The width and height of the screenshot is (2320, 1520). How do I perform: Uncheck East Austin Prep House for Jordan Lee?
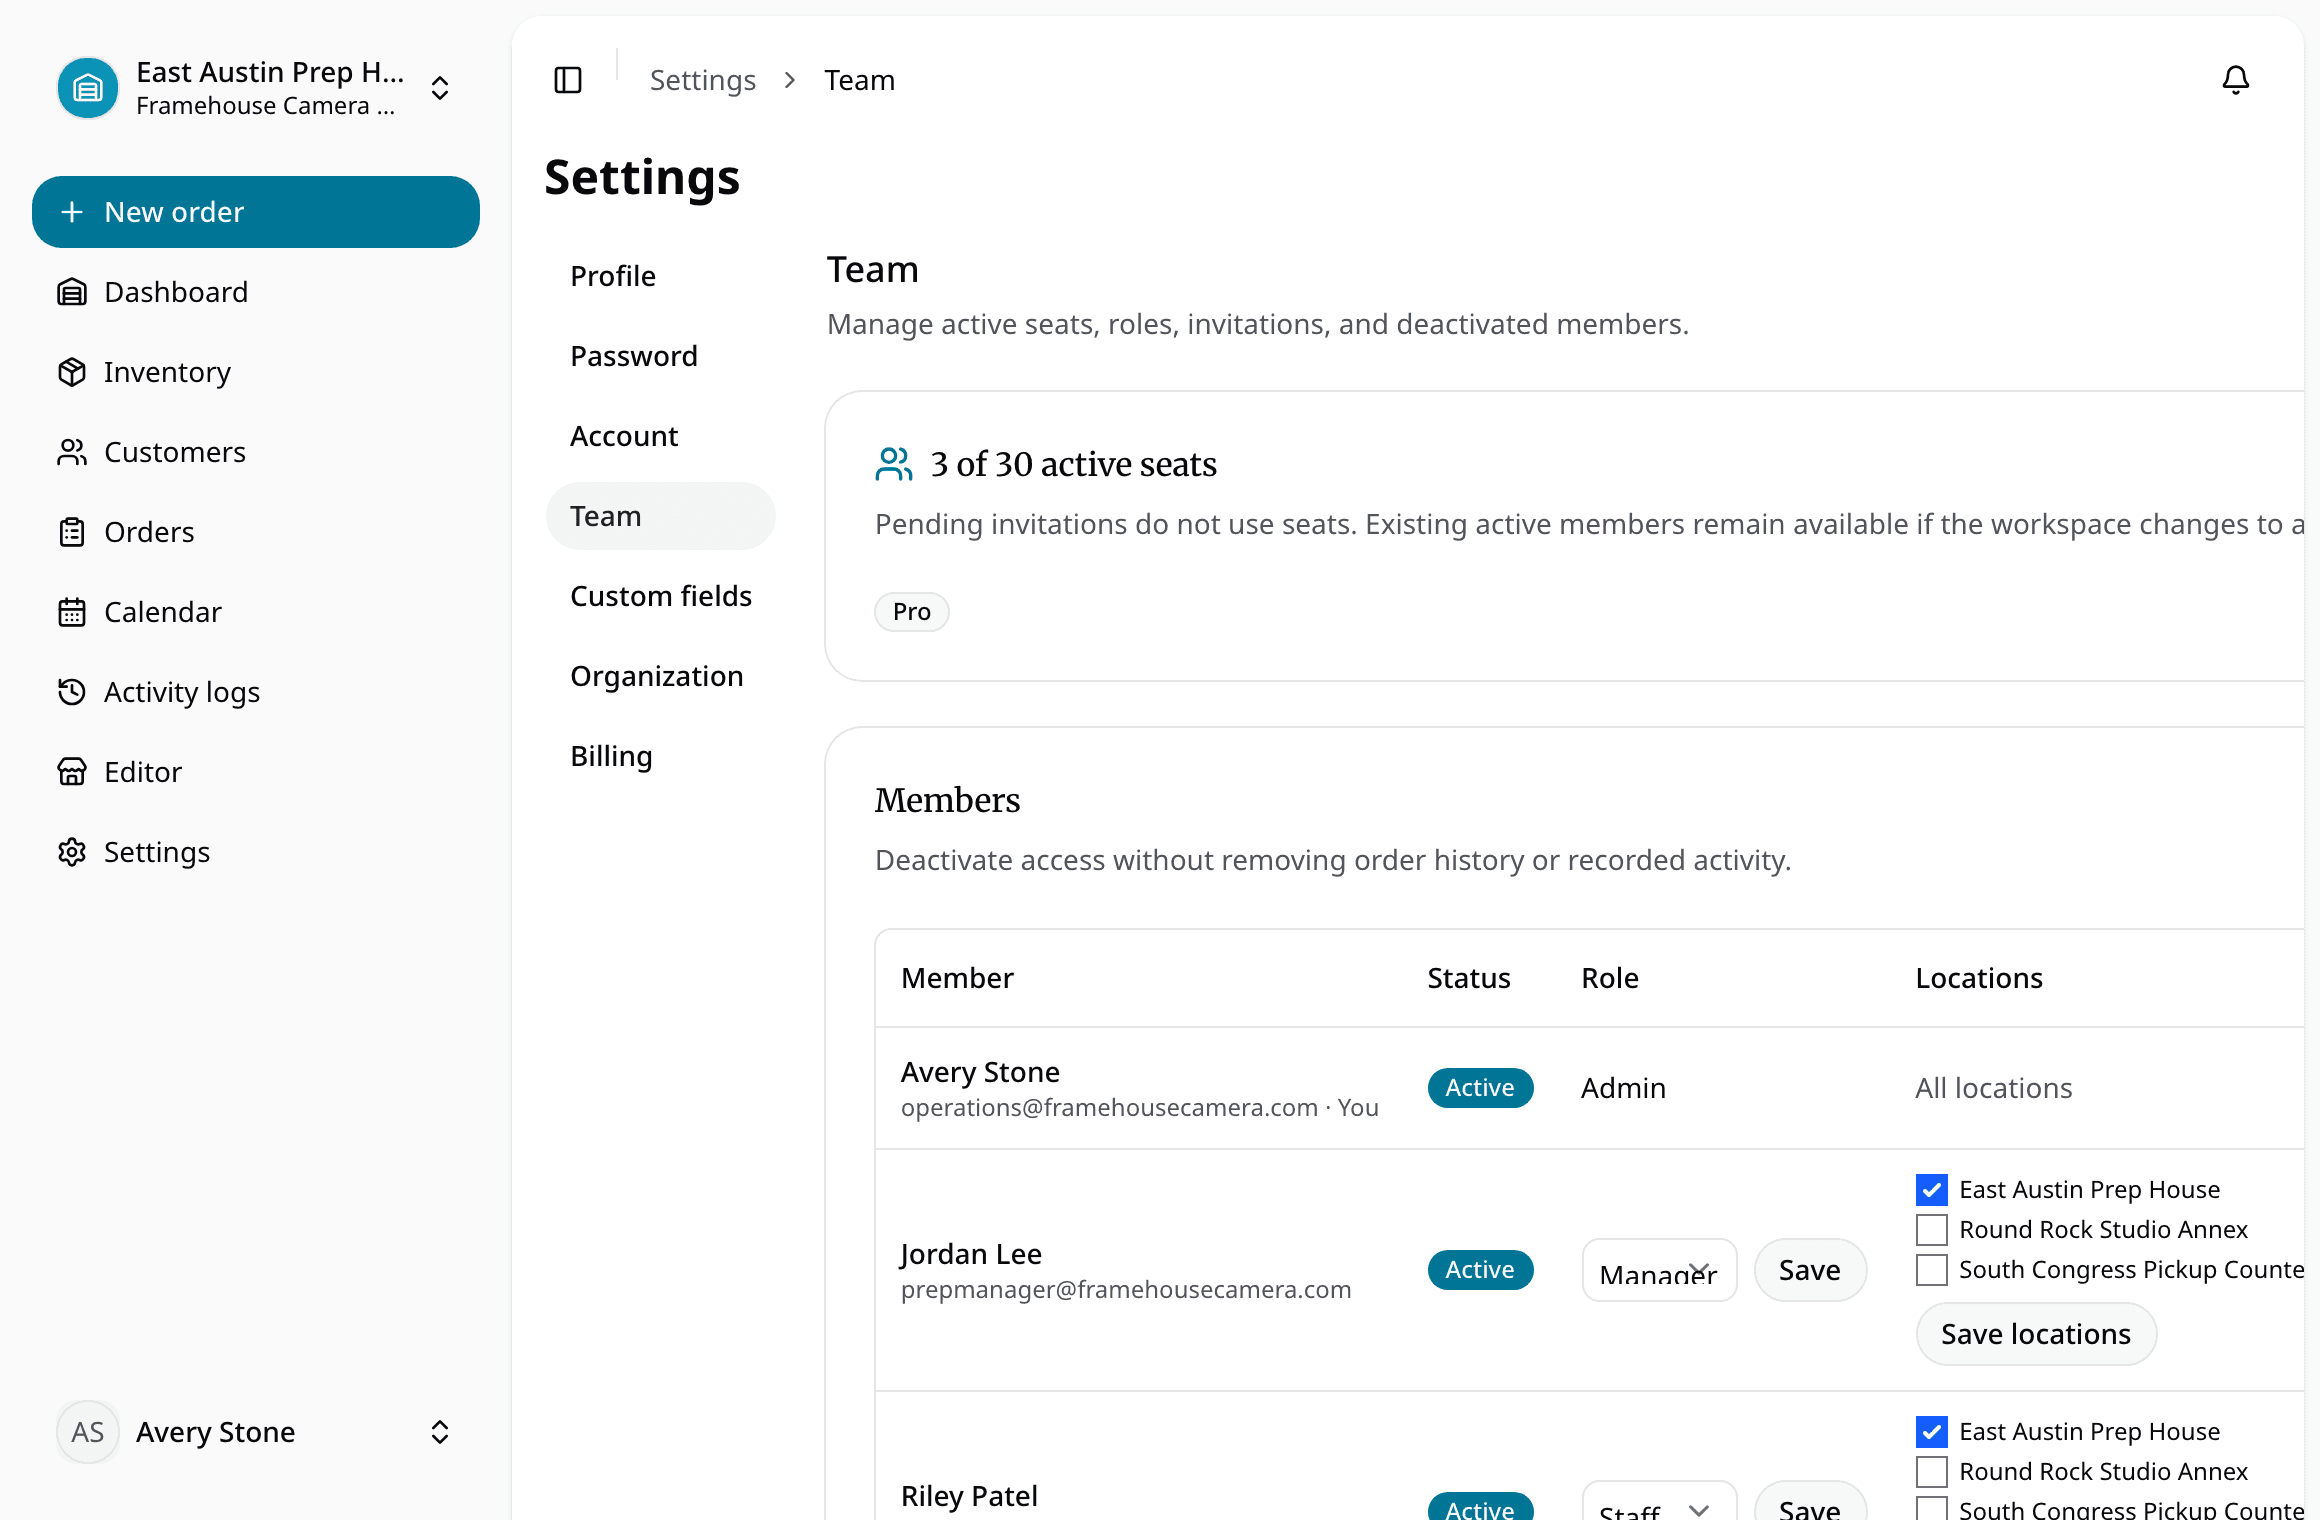pyautogui.click(x=1932, y=1190)
